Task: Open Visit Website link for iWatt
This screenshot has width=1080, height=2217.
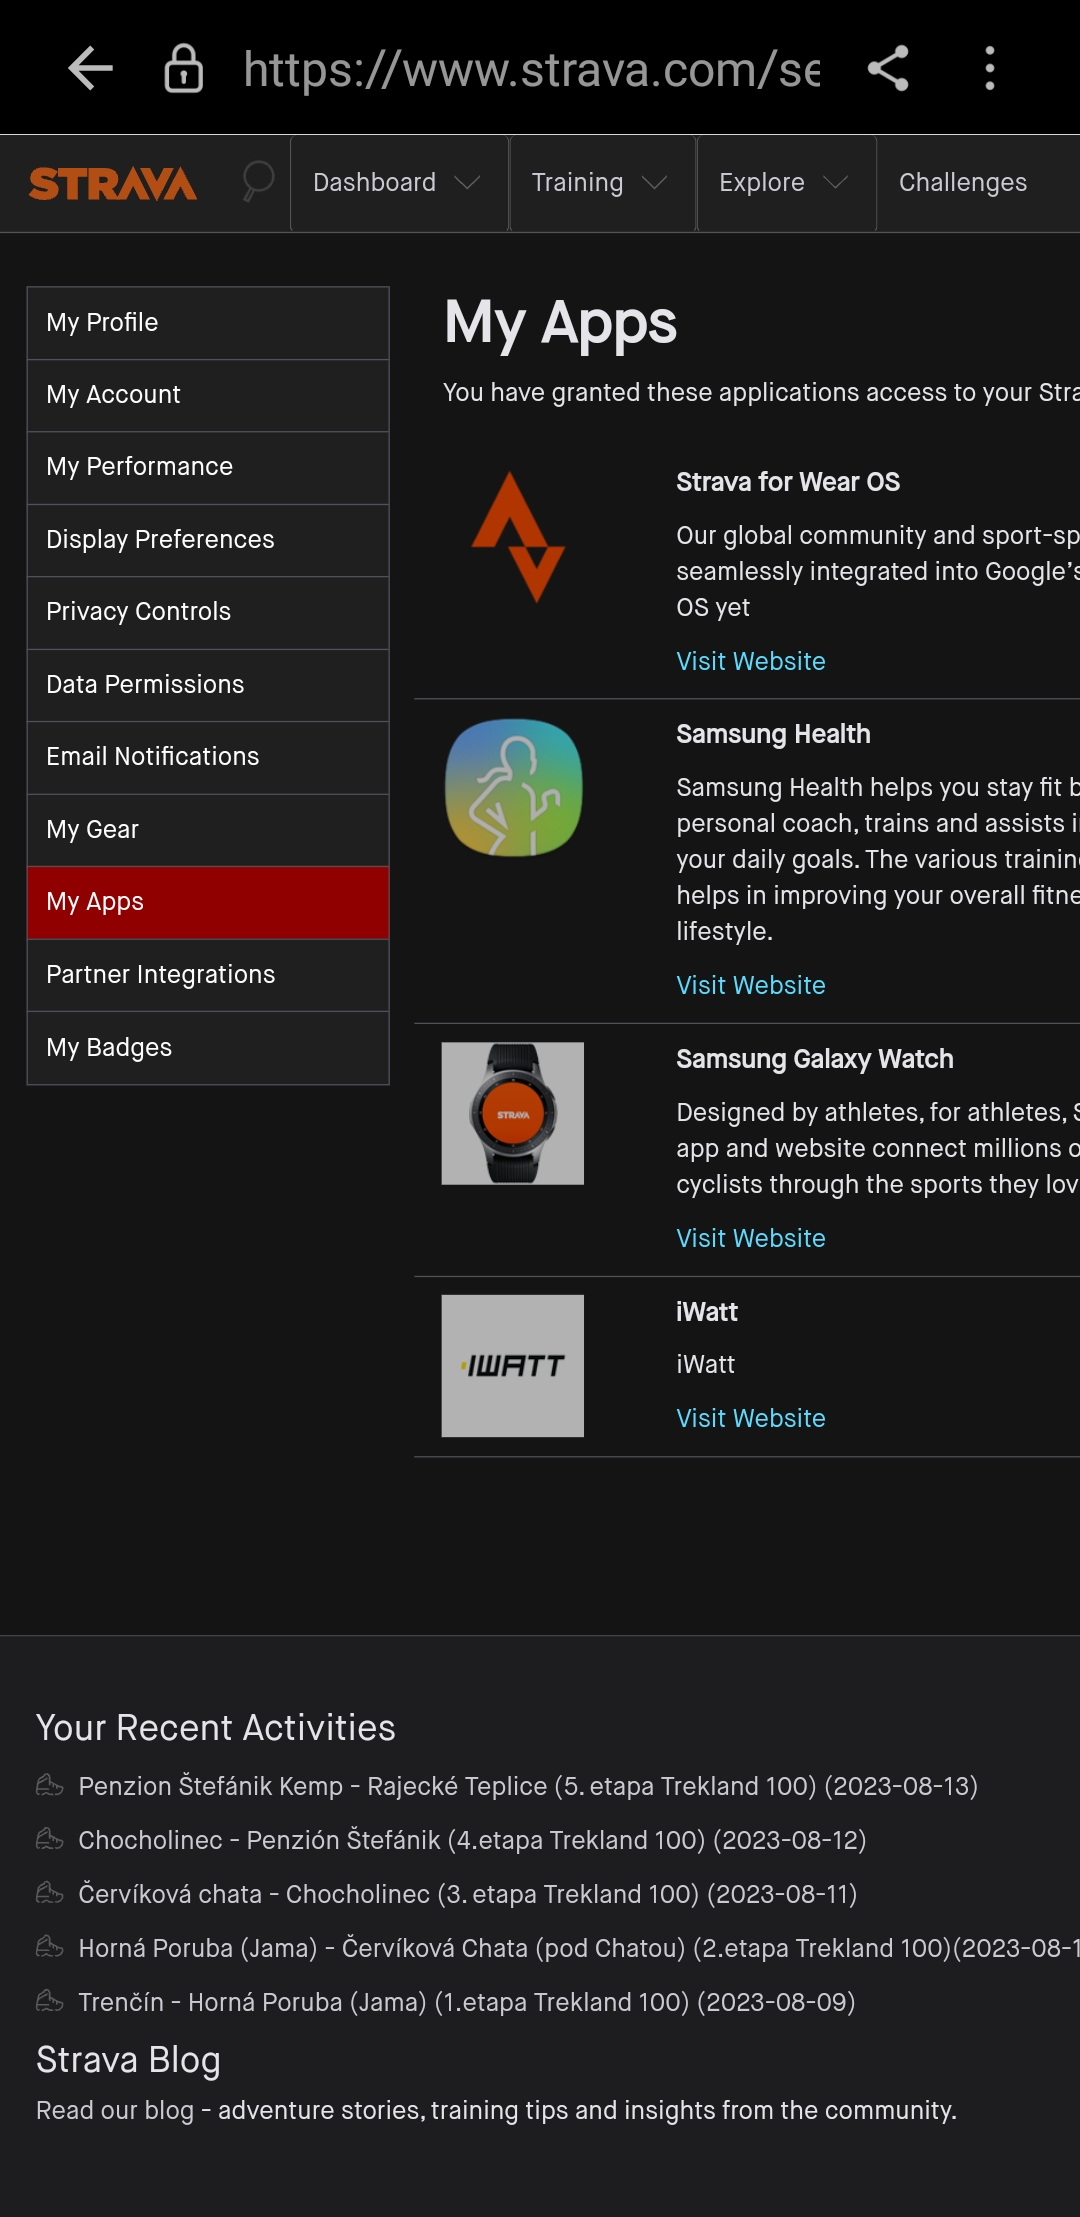Action: click(x=750, y=1418)
